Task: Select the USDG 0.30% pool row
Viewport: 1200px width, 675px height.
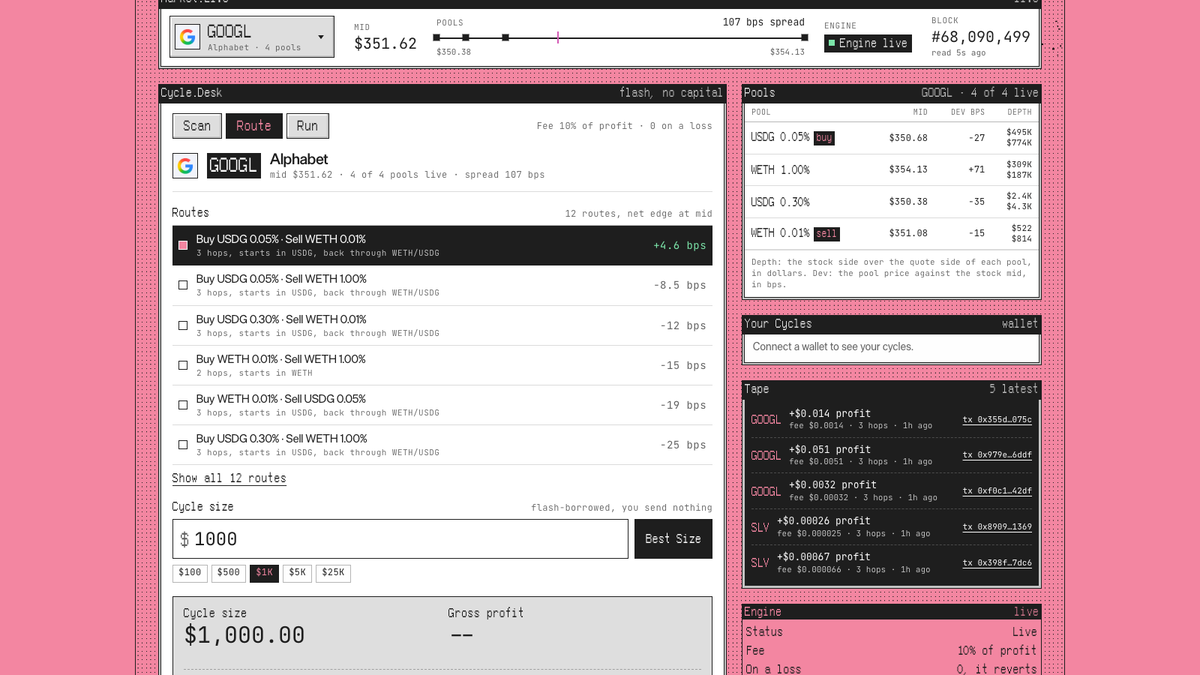Action: [891, 202]
